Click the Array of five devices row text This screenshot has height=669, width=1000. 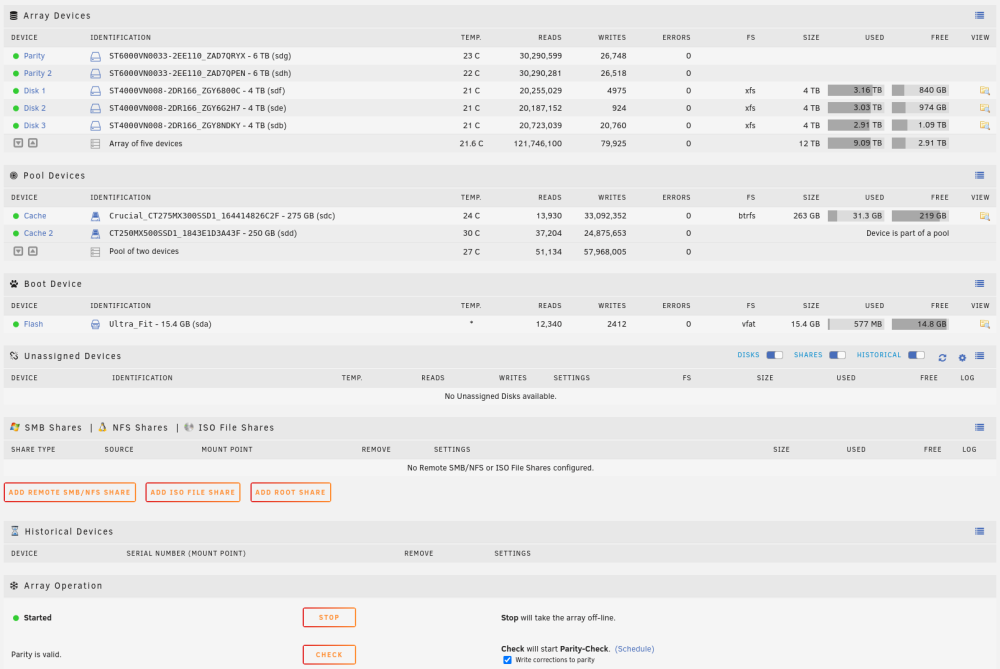pyautogui.click(x=145, y=143)
